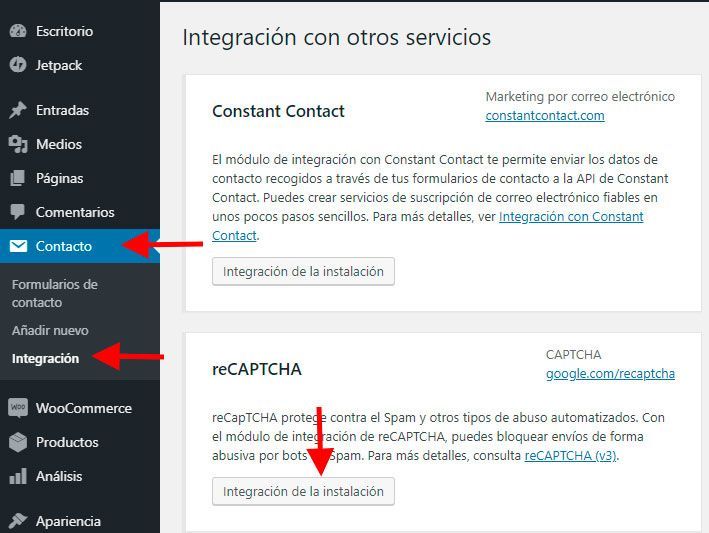This screenshot has width=709, height=533.
Task: Open the reCAPTCHA (v3) link
Action: pos(571,456)
